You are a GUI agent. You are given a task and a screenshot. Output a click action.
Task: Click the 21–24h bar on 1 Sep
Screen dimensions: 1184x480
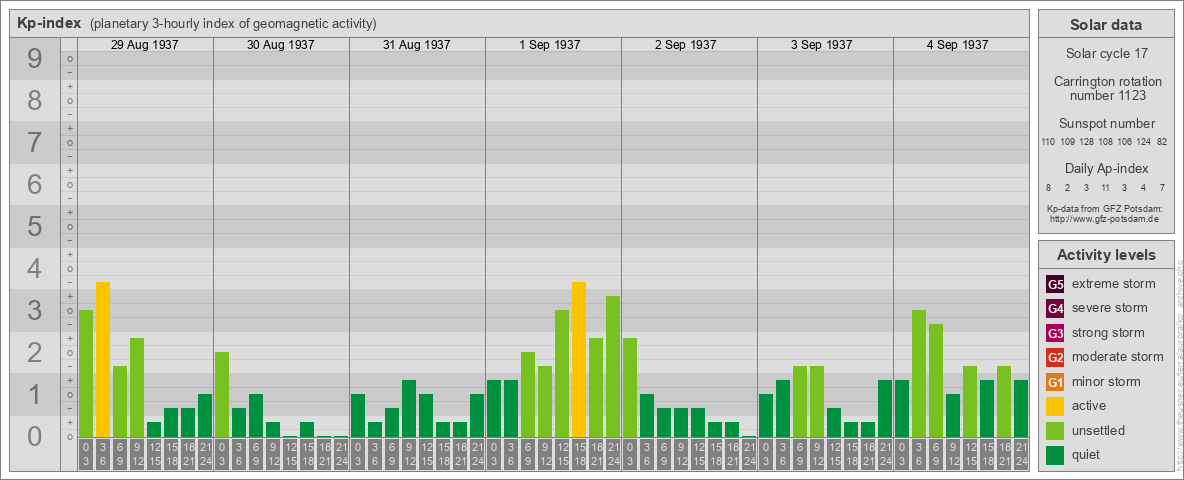point(612,367)
